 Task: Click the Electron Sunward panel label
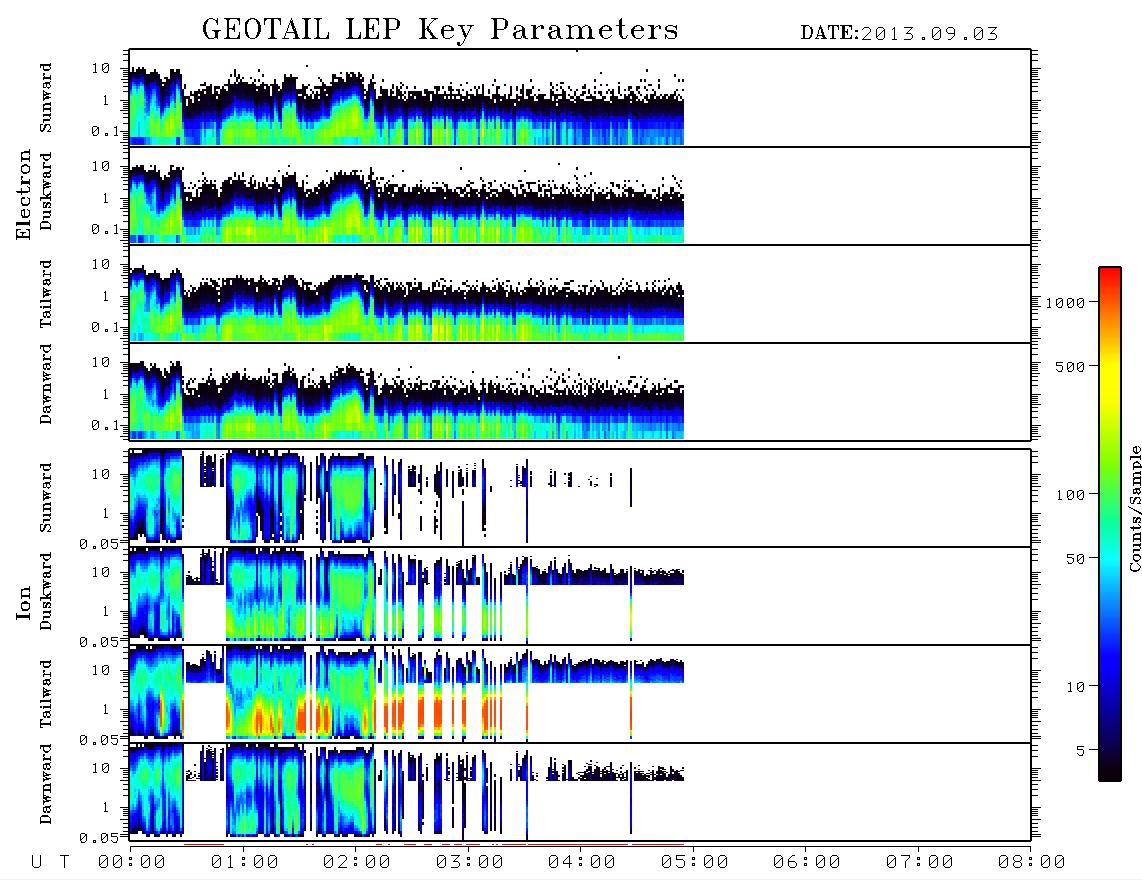[46, 98]
